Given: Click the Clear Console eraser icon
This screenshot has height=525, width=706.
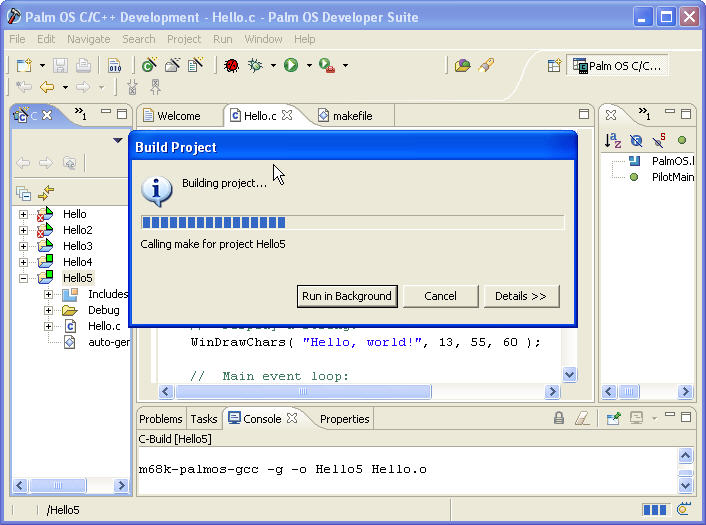Looking at the screenshot, I should point(582,419).
